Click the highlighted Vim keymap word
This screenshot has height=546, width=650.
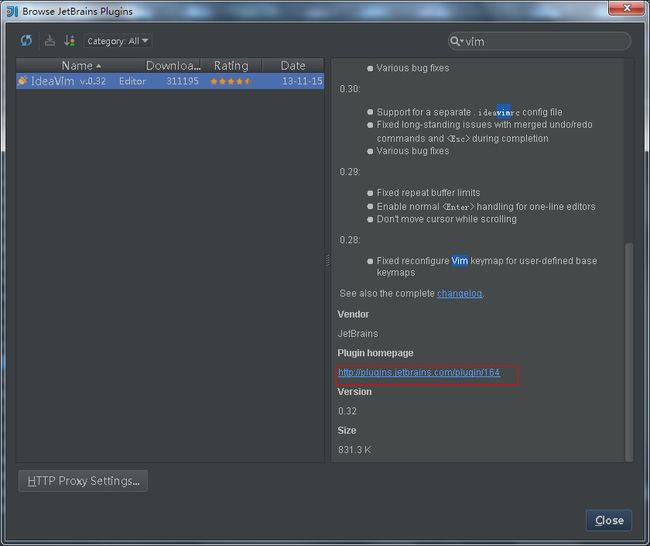coord(459,261)
